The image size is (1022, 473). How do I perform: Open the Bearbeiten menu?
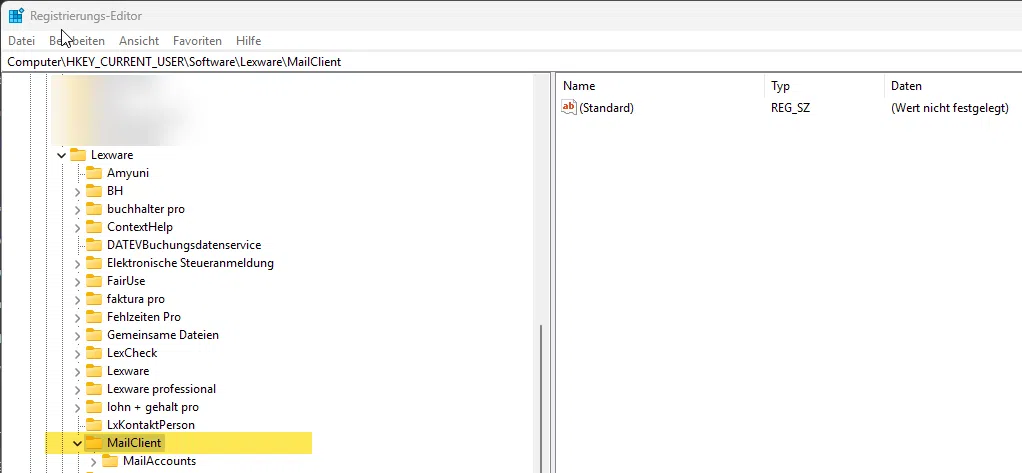coord(77,41)
